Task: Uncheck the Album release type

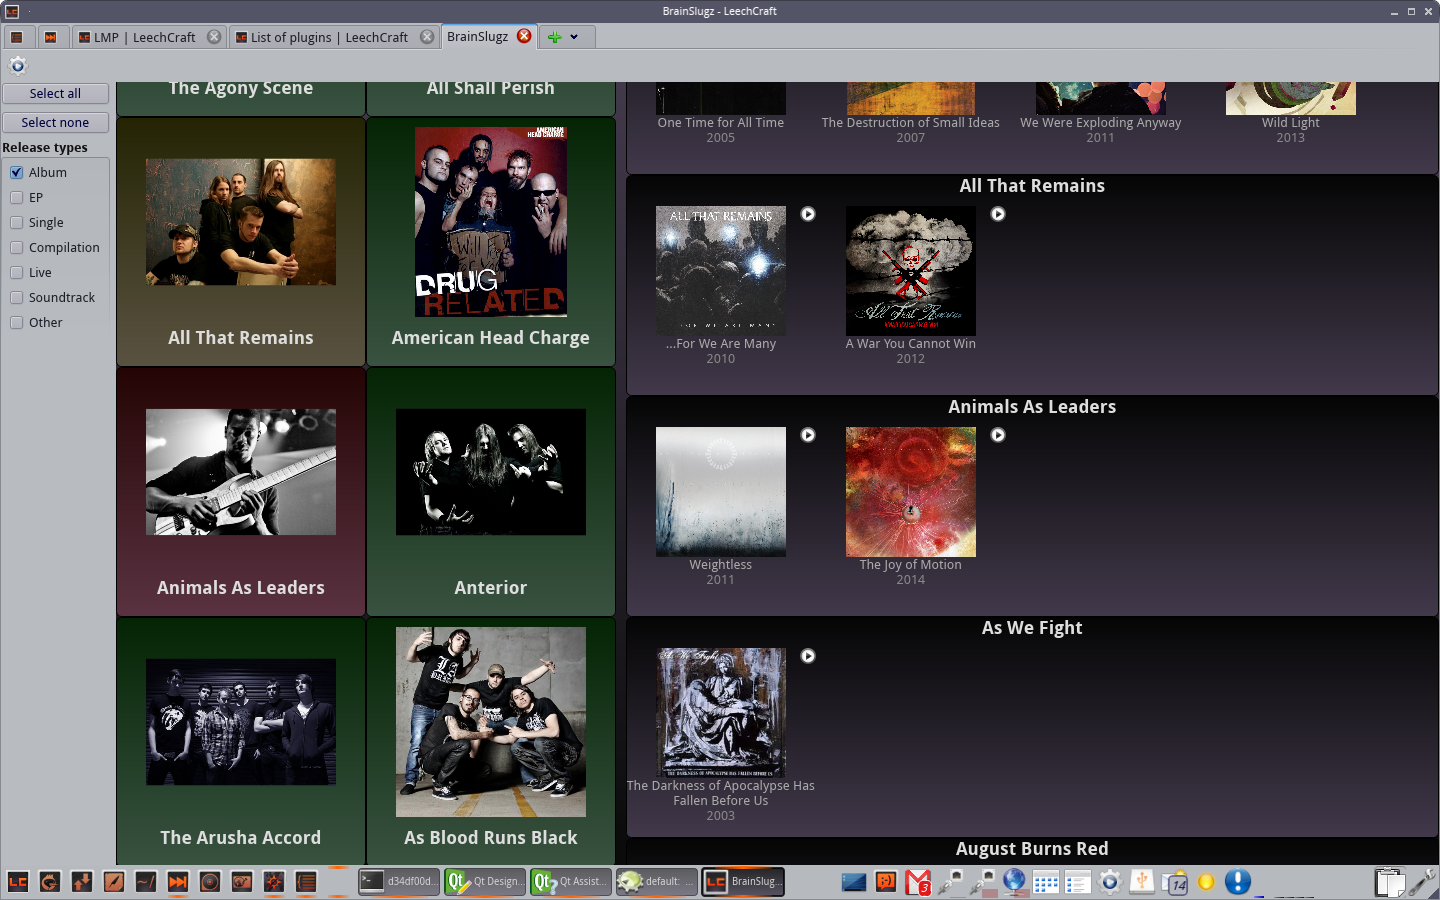Action: 17,172
